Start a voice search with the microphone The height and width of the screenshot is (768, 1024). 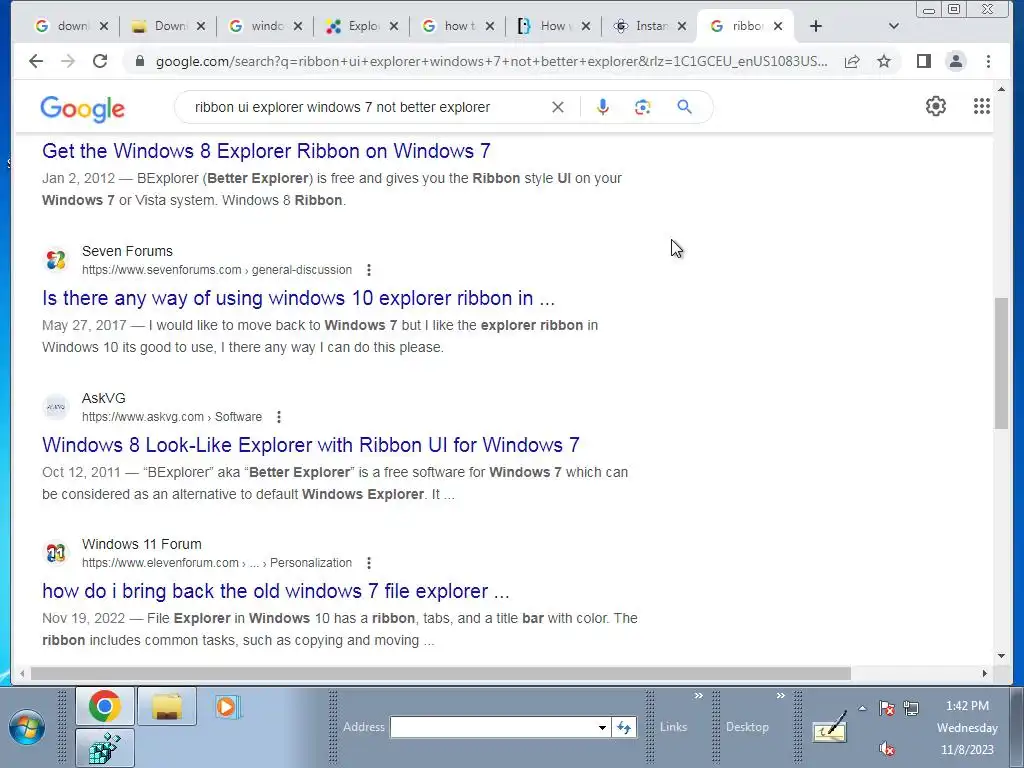coord(603,107)
